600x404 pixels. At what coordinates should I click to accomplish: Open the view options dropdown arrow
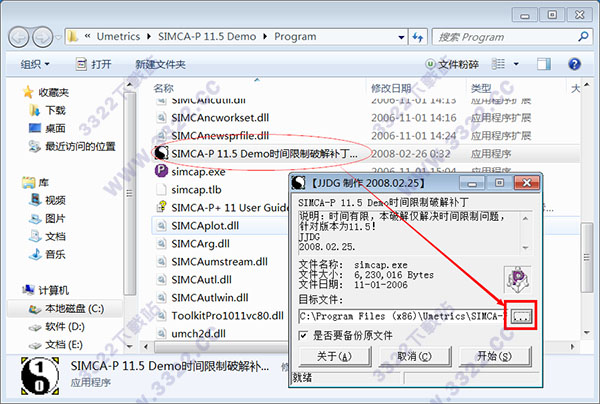(x=516, y=64)
